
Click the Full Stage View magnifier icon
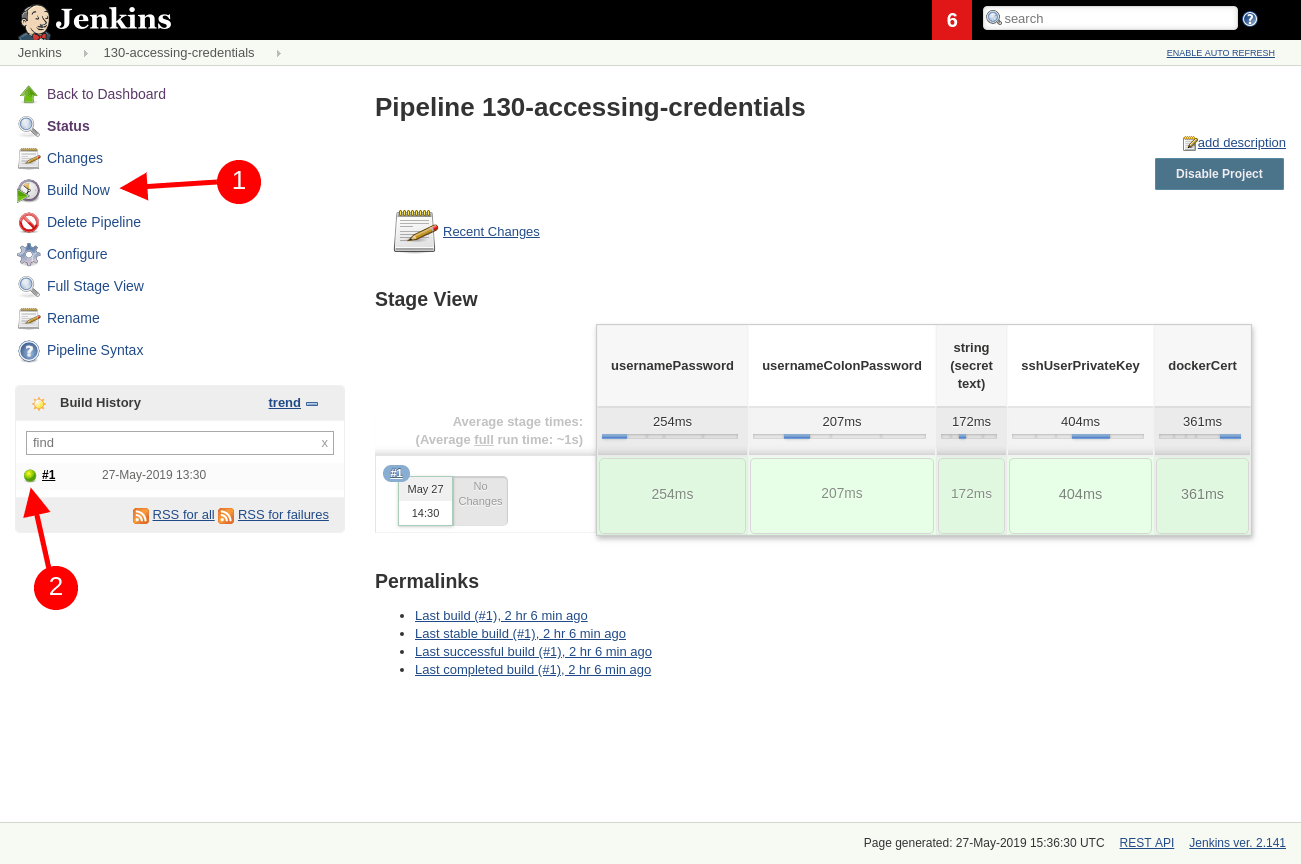tap(29, 286)
